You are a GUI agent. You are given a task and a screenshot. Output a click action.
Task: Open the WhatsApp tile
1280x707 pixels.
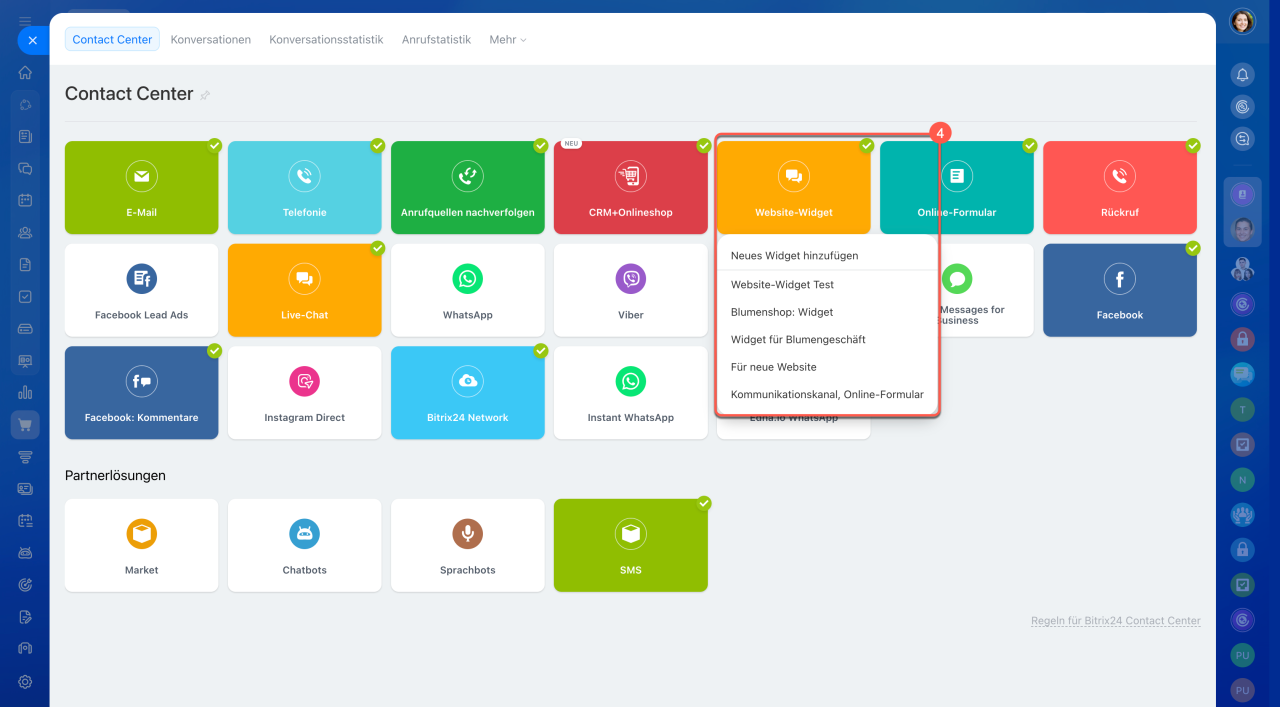[x=467, y=290]
